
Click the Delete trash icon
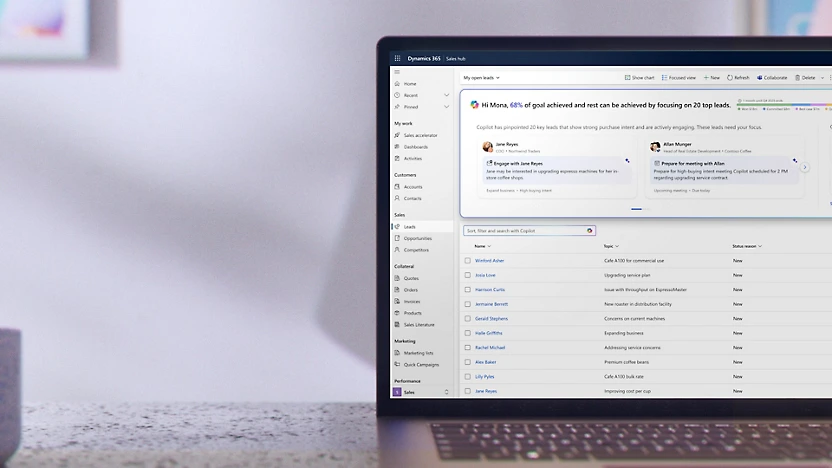pyautogui.click(x=798, y=77)
